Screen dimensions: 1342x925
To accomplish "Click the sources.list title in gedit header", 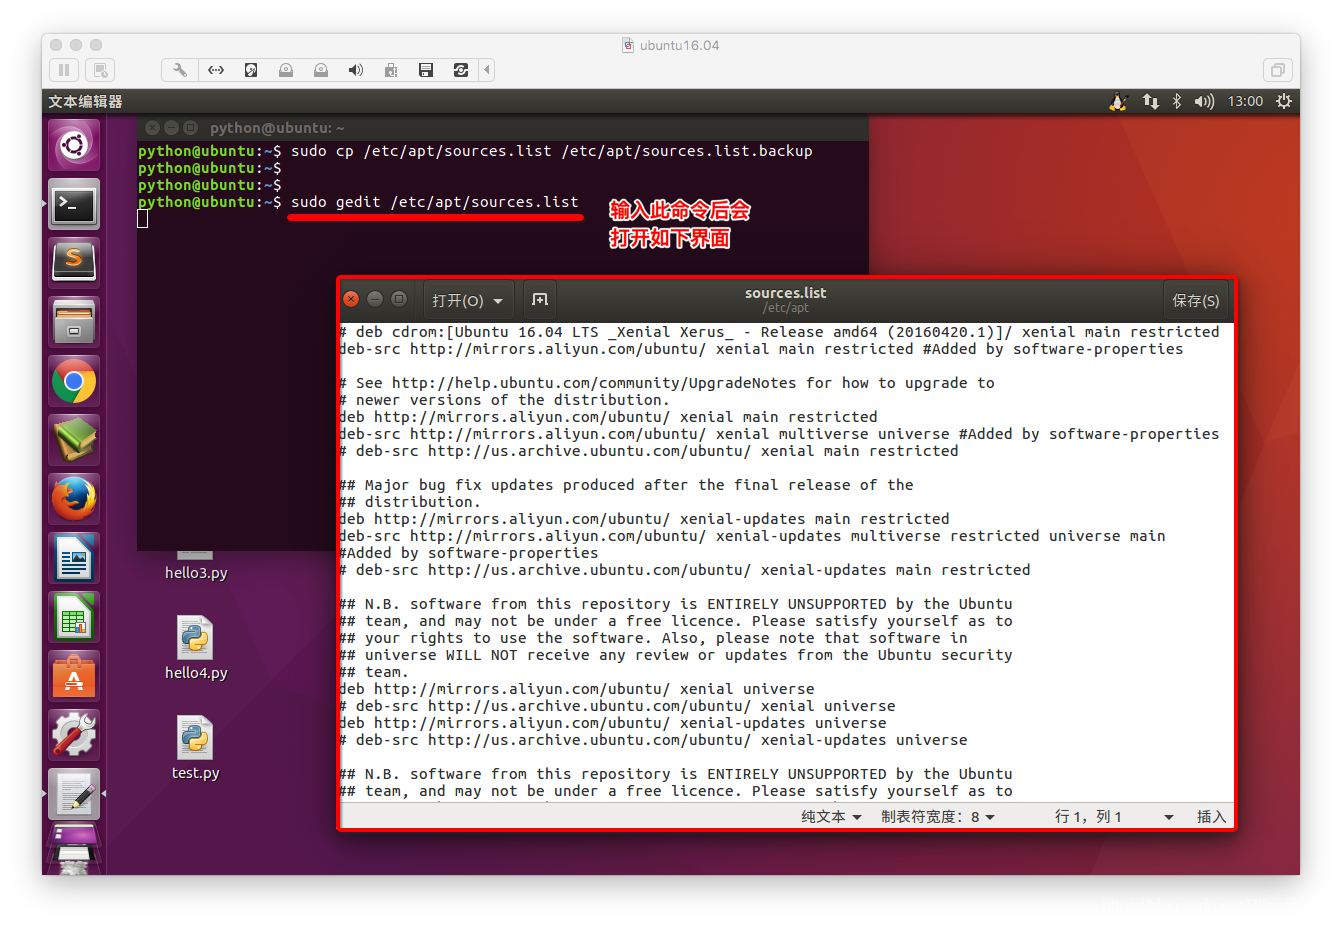I will [785, 293].
